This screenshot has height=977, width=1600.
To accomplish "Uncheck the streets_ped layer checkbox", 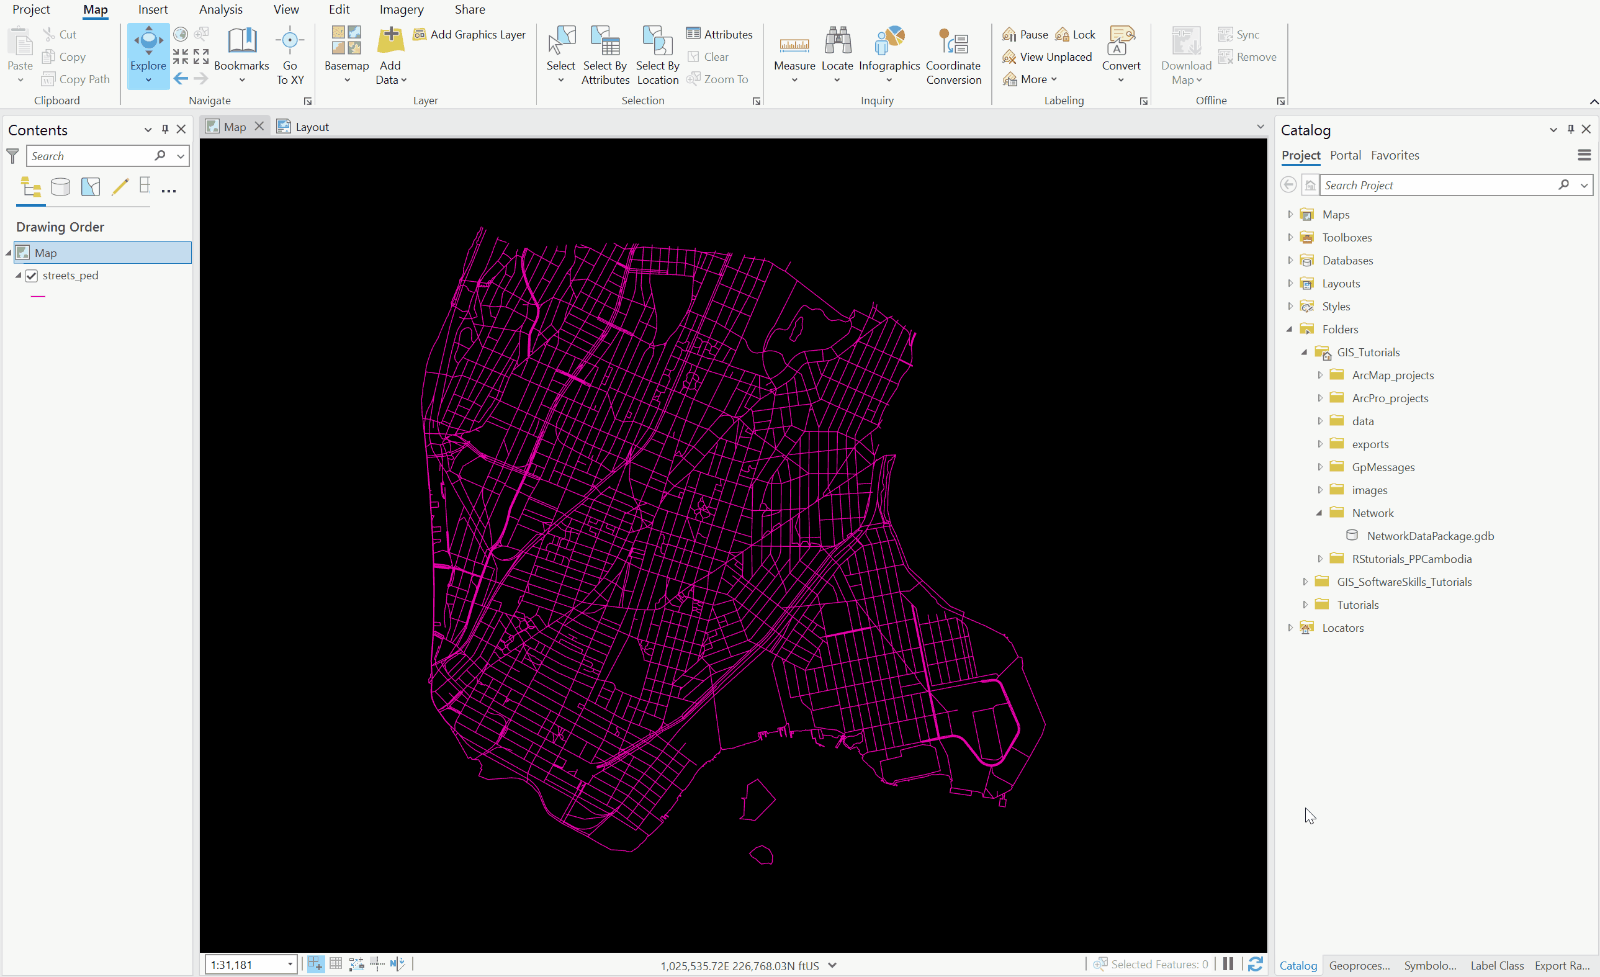I will coord(32,275).
